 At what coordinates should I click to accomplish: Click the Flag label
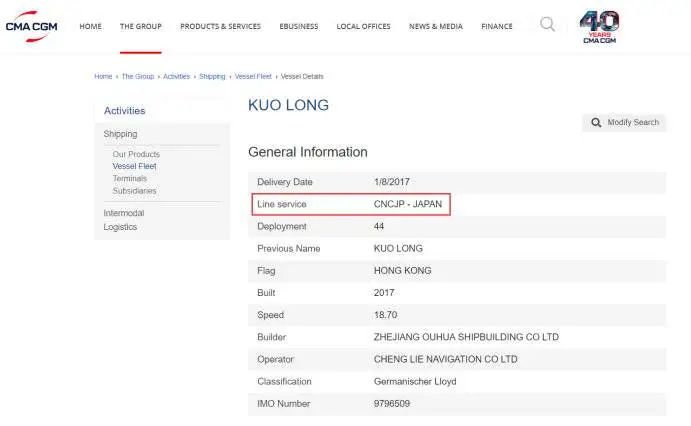click(266, 270)
